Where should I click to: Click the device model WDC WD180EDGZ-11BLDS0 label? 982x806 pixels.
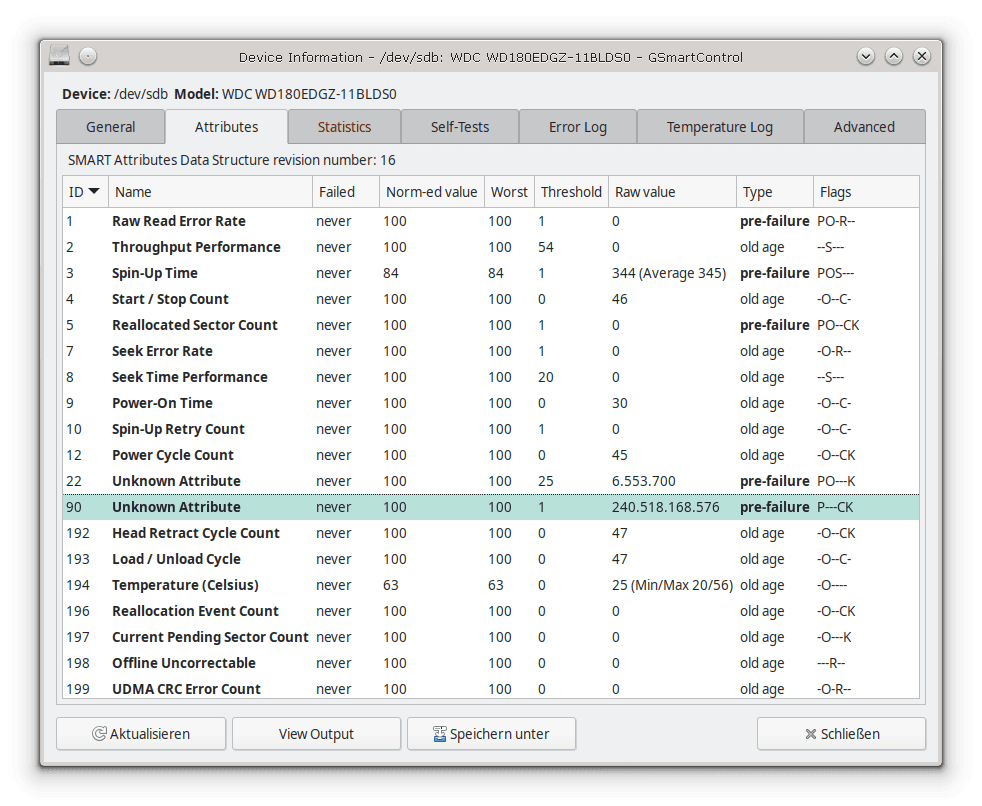[309, 95]
